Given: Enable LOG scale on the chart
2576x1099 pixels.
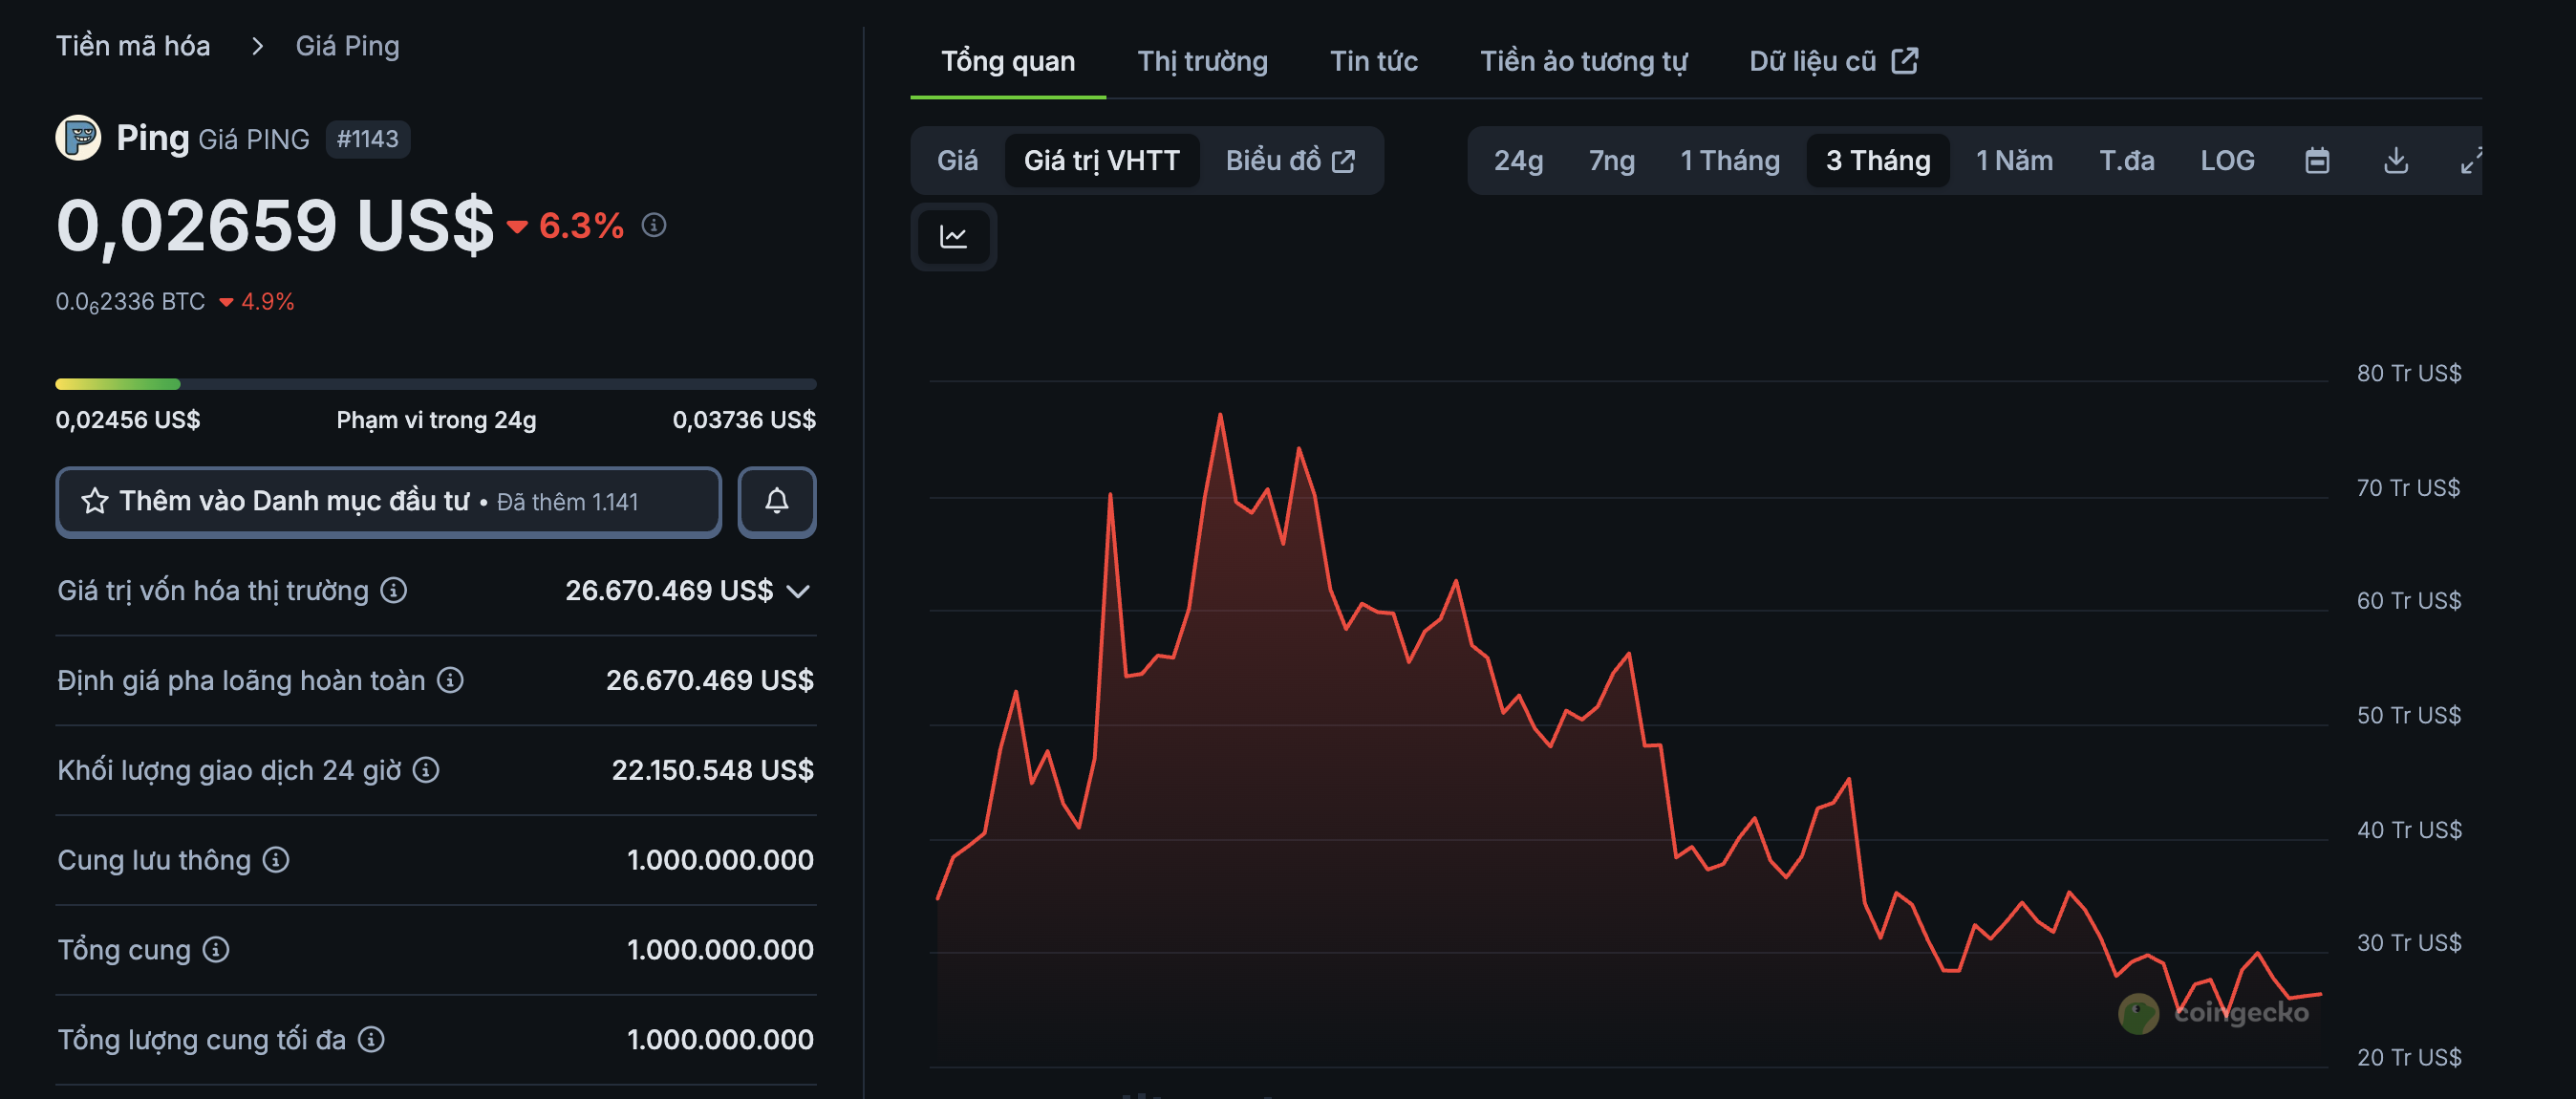Looking at the screenshot, I should click(x=2227, y=160).
